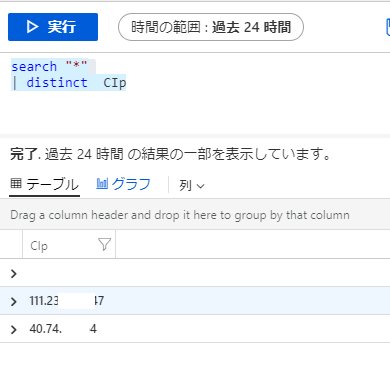Select the cell with IP 111.23

[x=67, y=301]
